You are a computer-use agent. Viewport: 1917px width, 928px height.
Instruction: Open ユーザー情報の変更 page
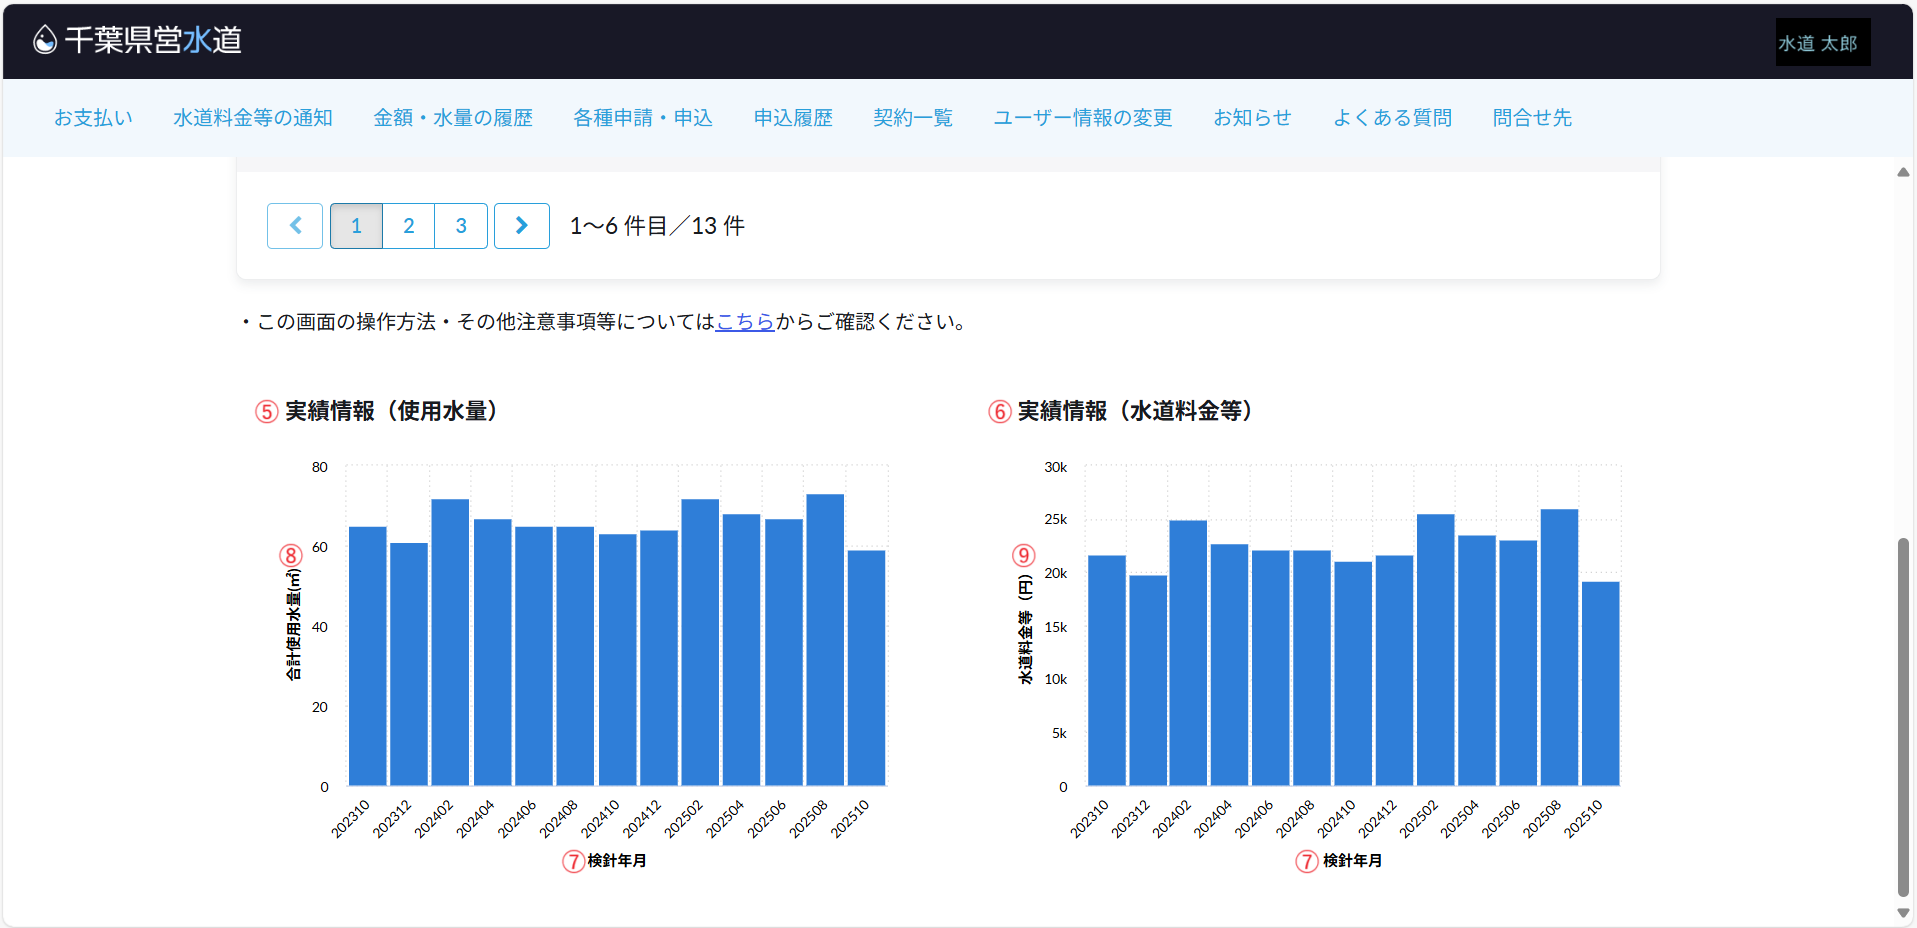tap(1082, 118)
